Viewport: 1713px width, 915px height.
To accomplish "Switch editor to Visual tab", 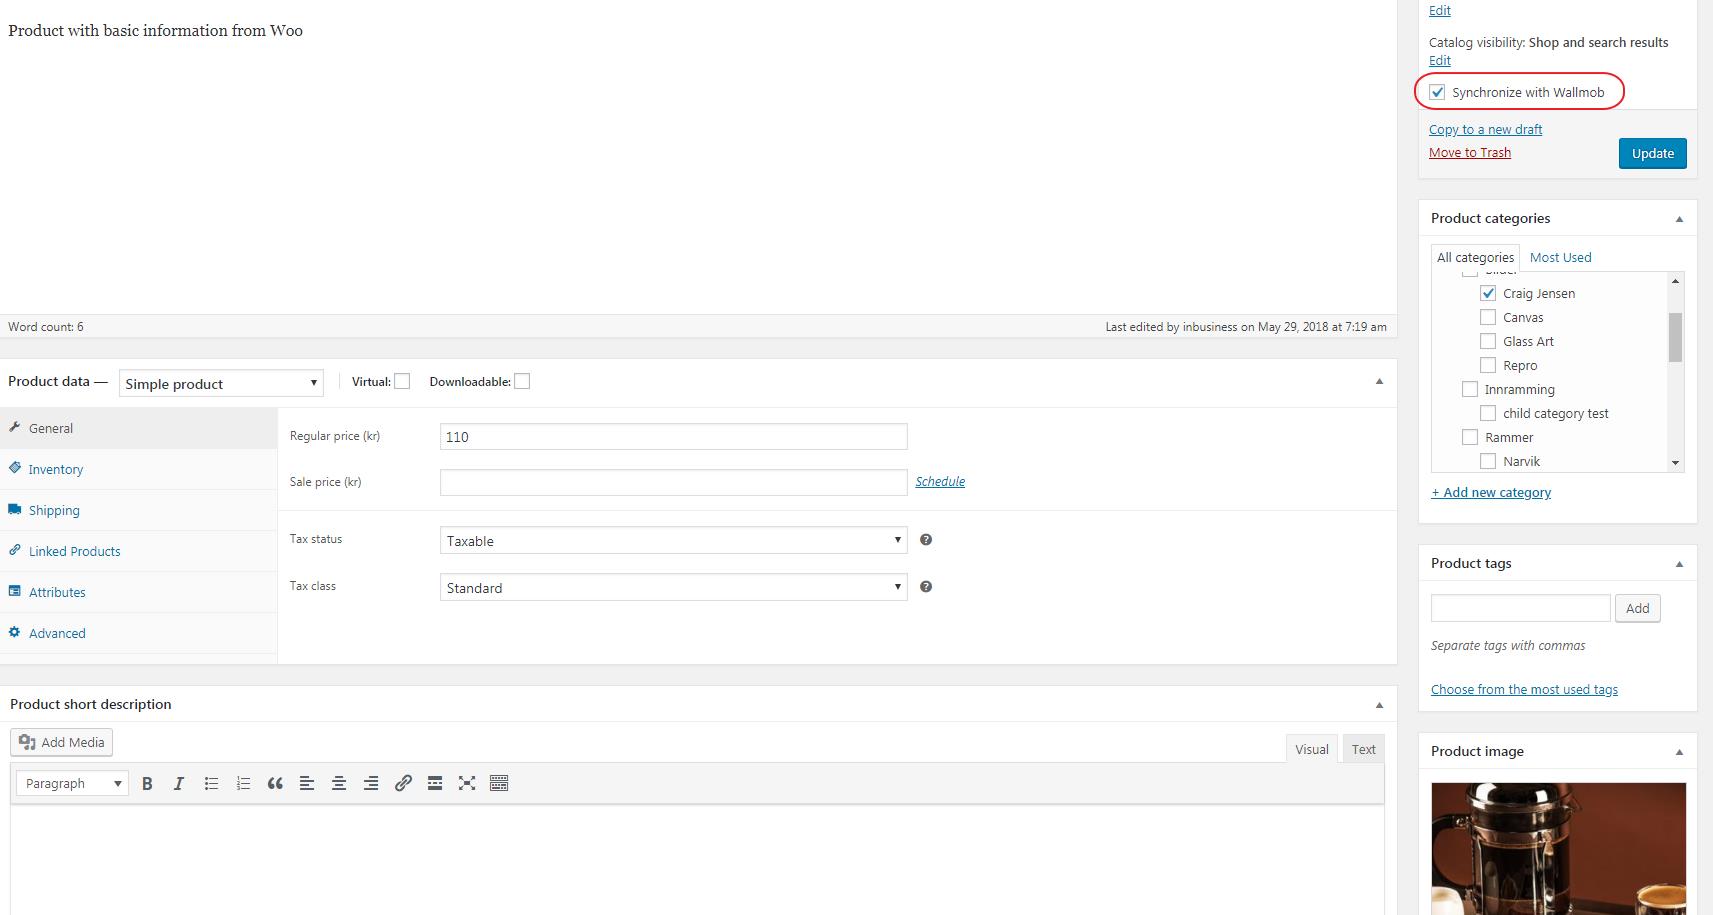I will point(1312,749).
